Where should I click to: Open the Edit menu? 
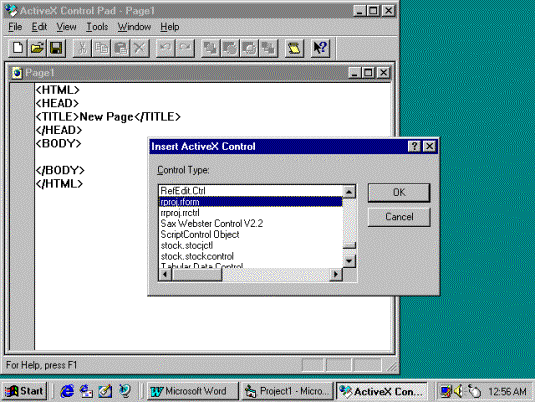tap(39, 27)
